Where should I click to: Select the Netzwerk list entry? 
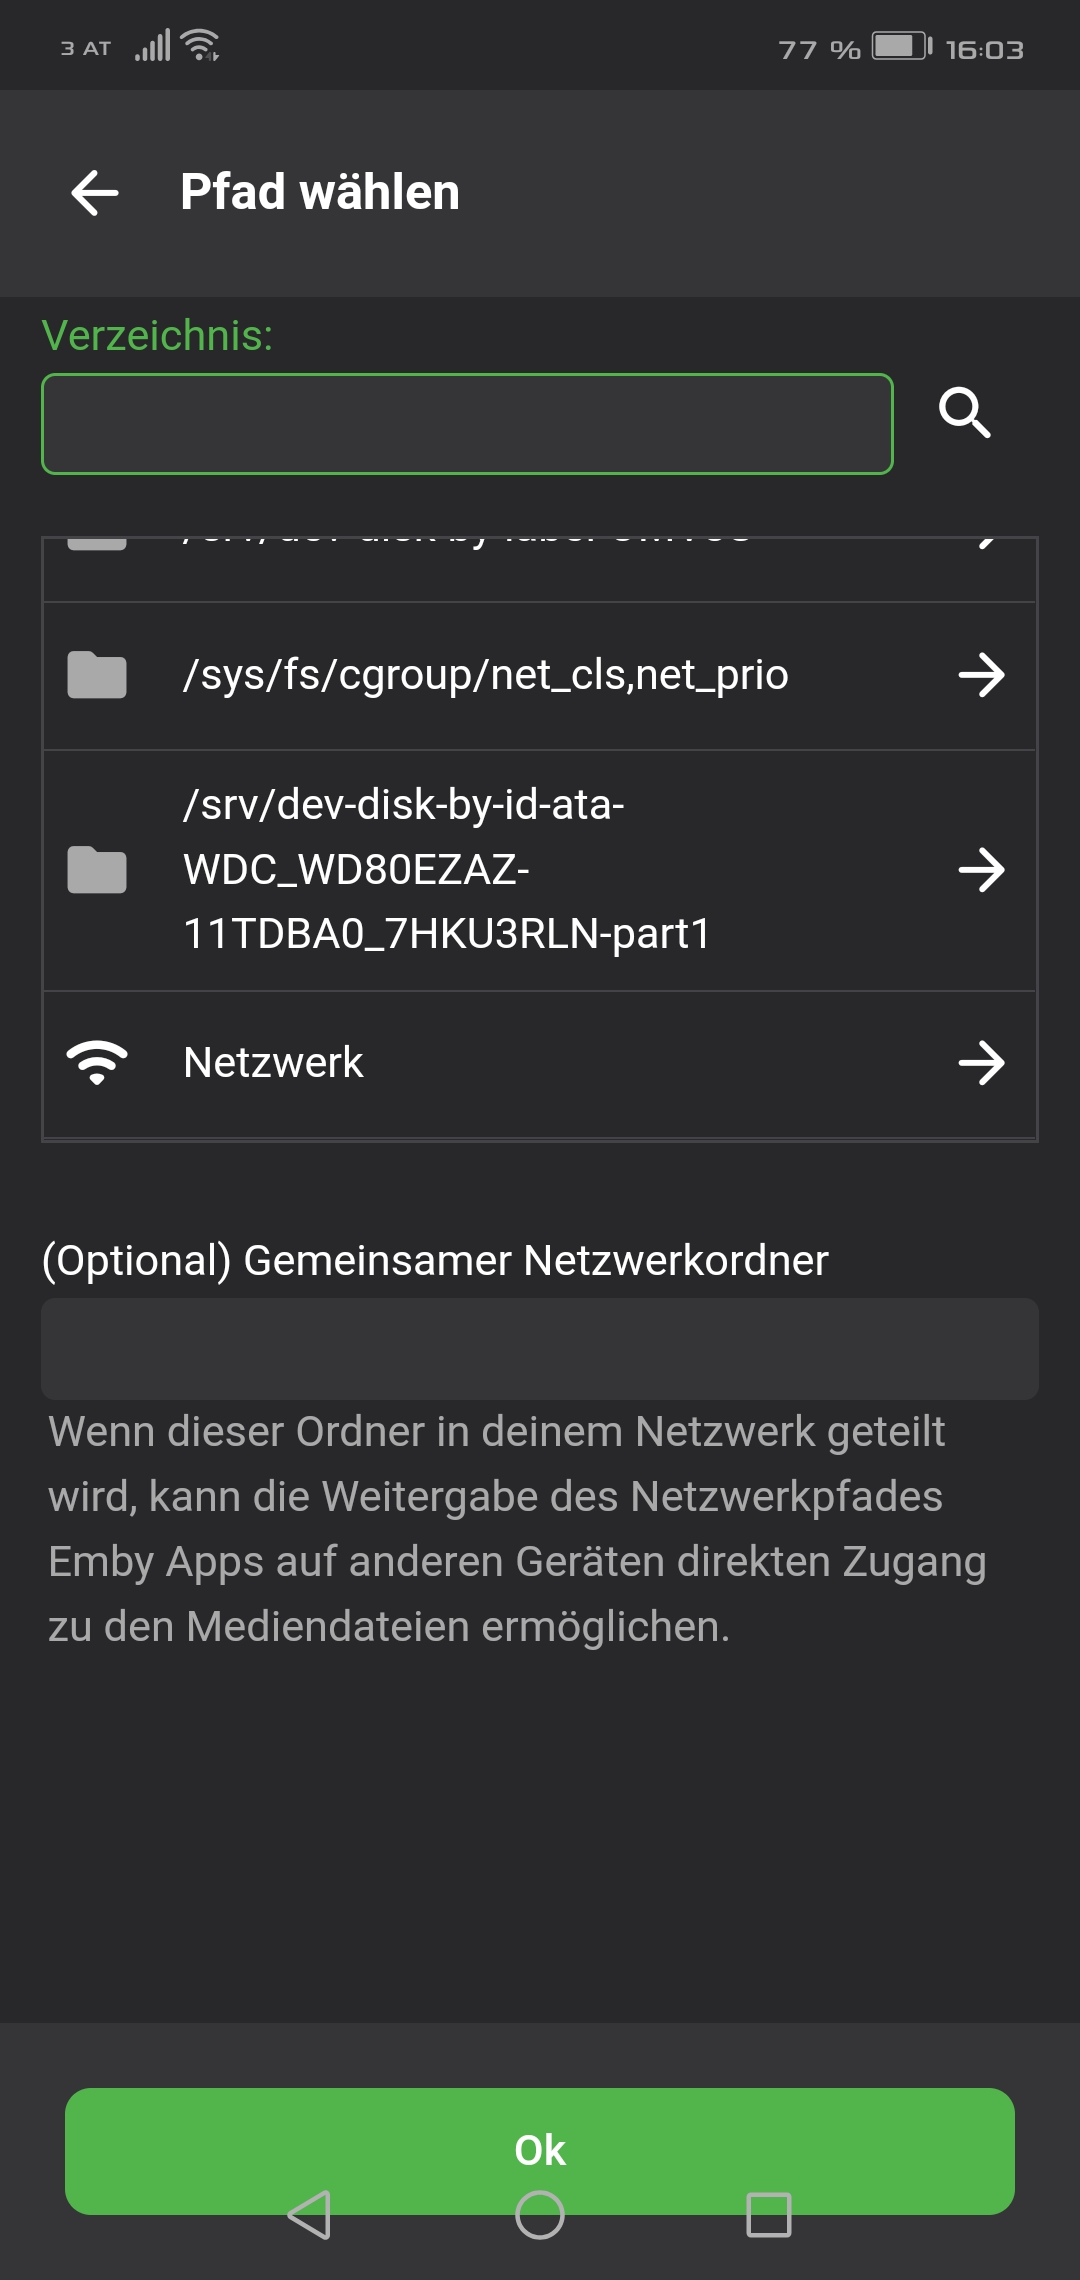[540, 1064]
